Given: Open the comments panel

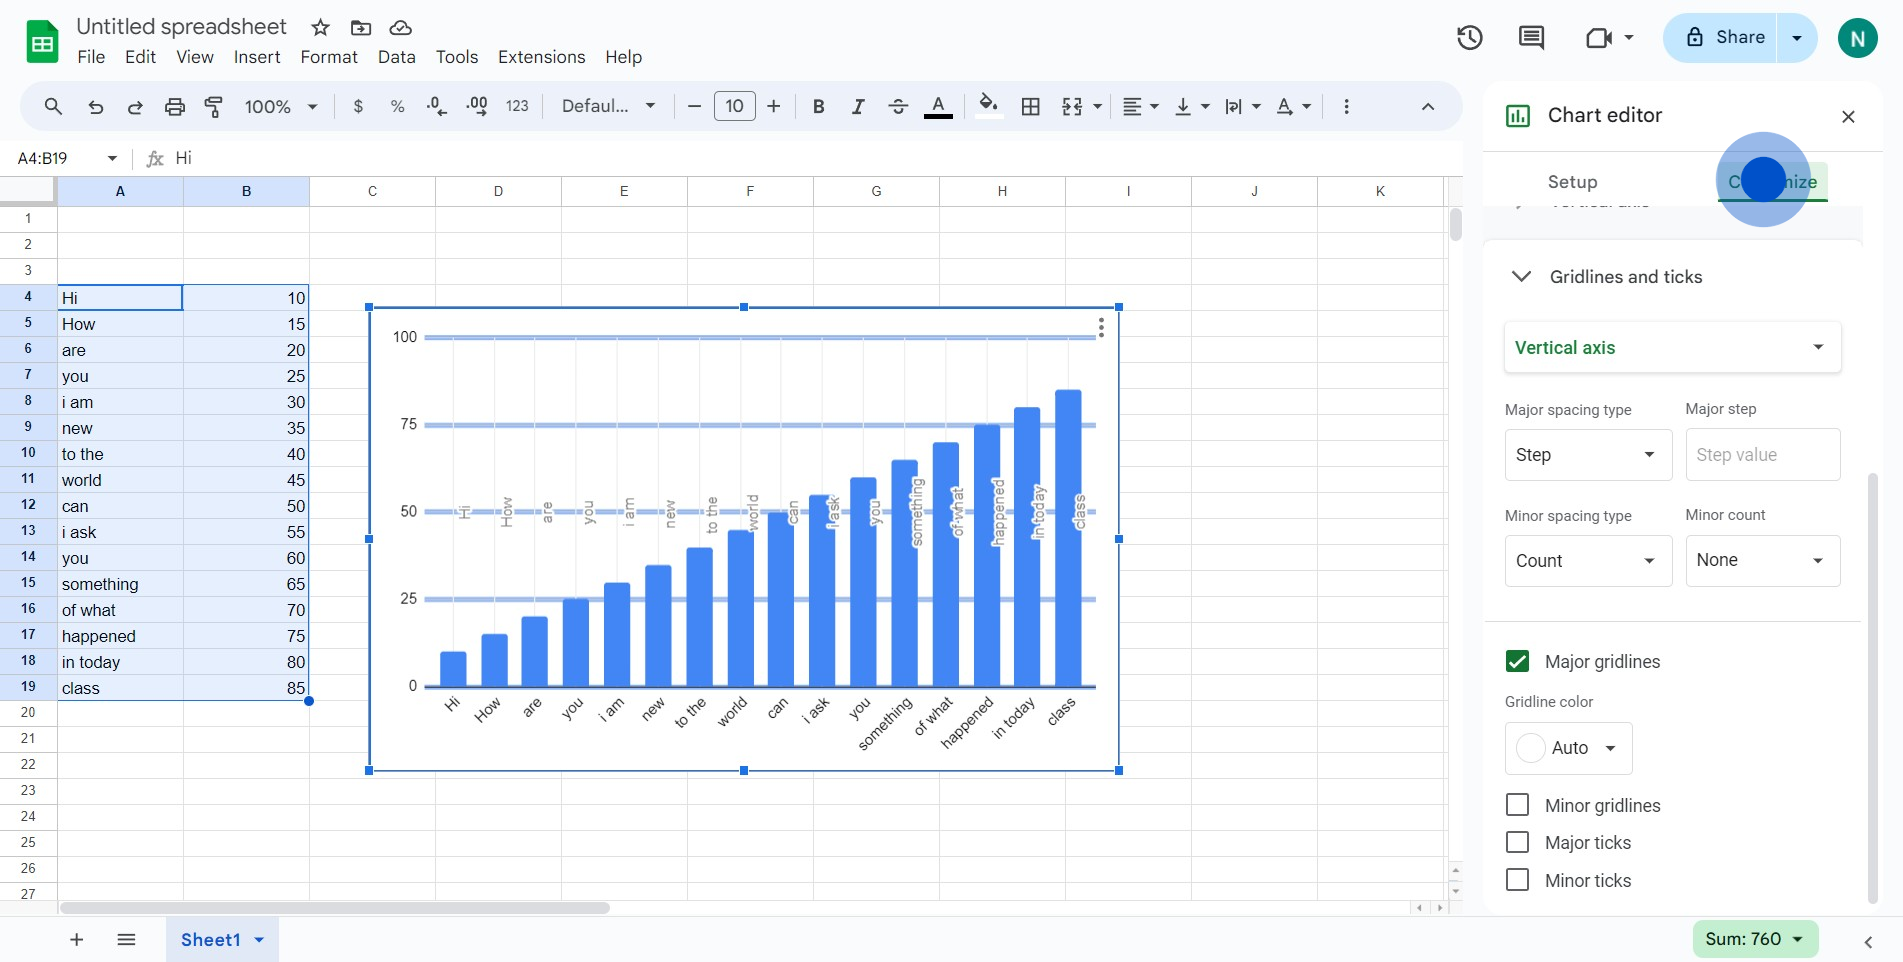Looking at the screenshot, I should pyautogui.click(x=1531, y=38).
